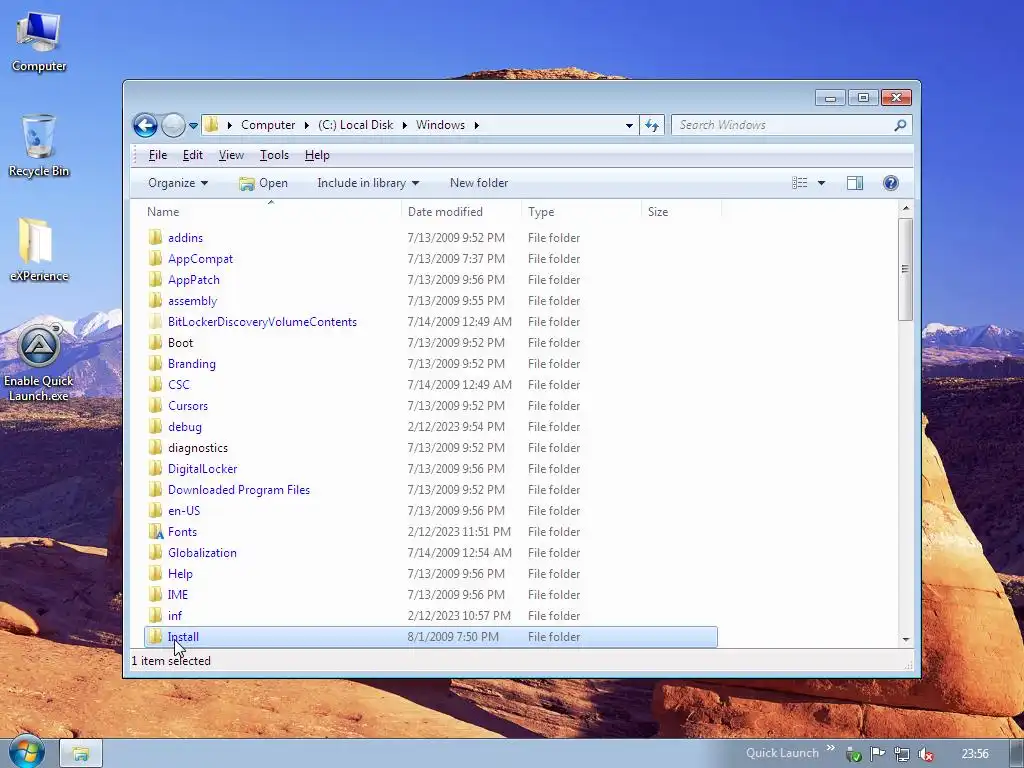Click the refresh icon beside address bar
Image resolution: width=1024 pixels, height=768 pixels.
click(652, 125)
